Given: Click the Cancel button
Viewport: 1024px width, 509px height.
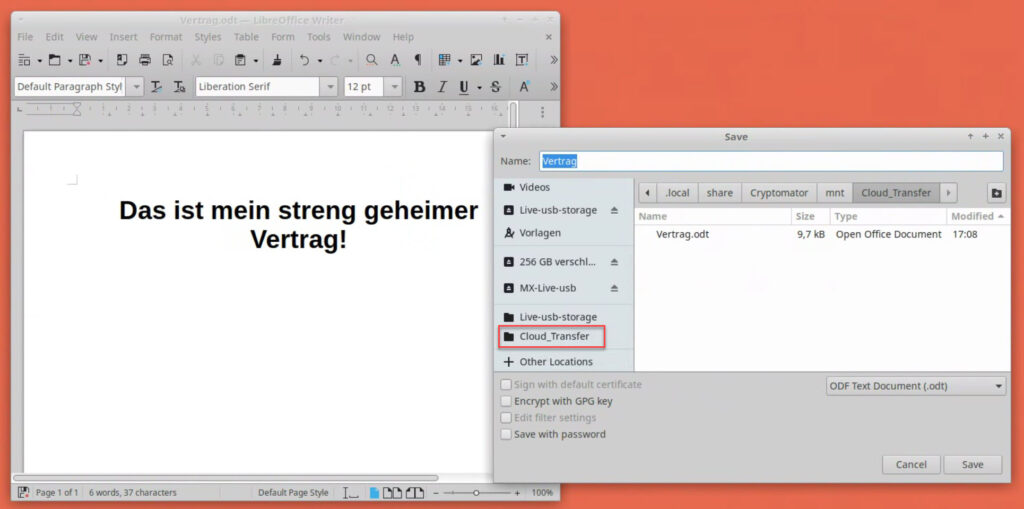Looking at the screenshot, I should pos(910,464).
